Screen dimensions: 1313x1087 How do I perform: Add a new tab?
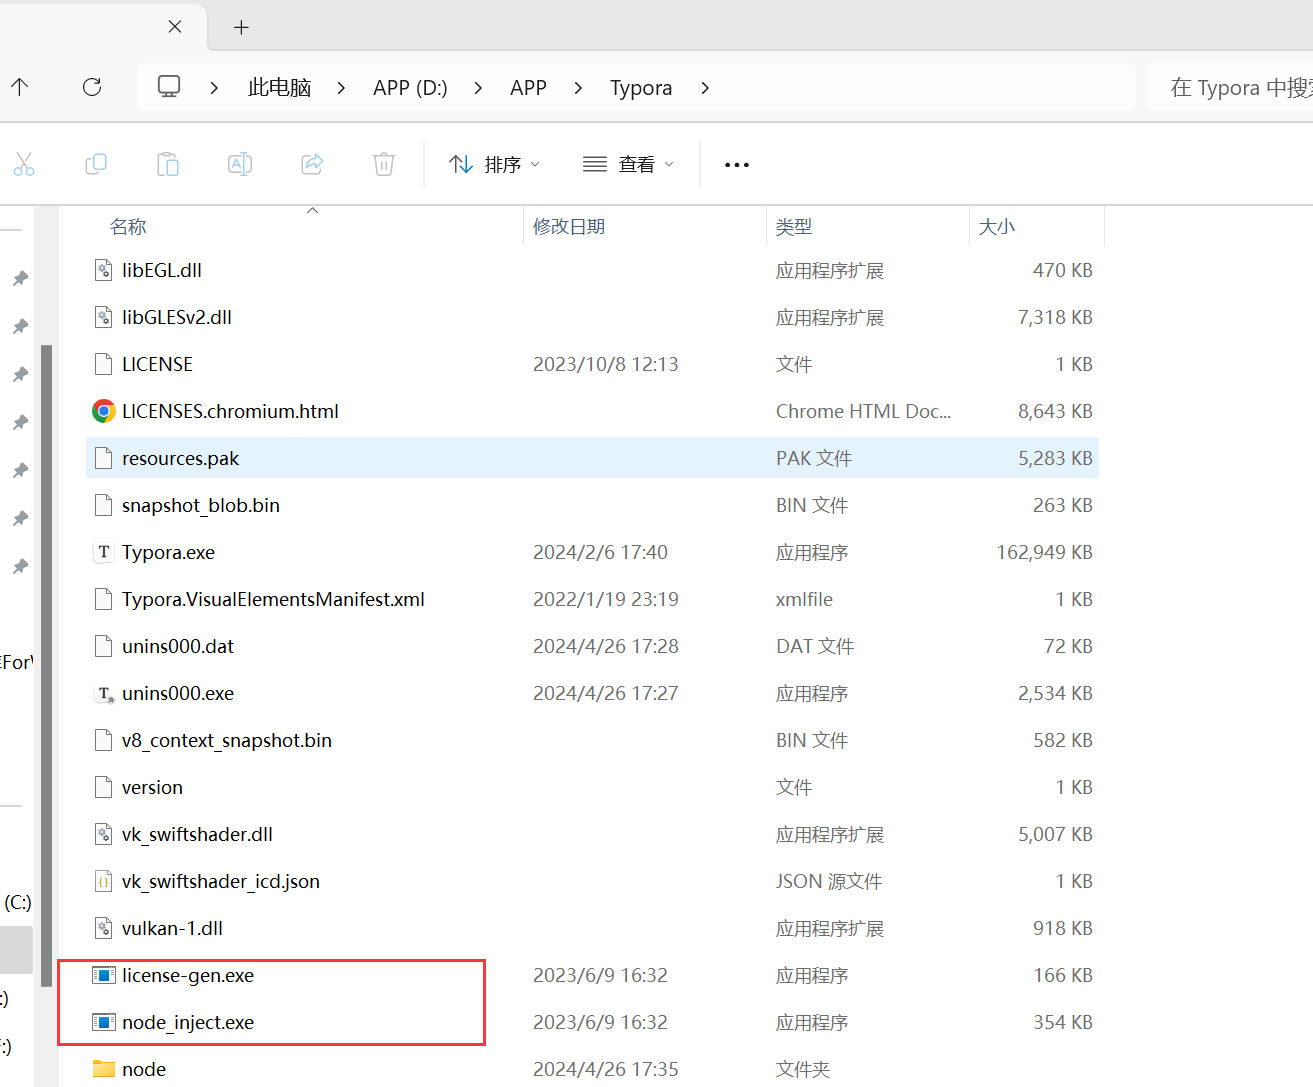pos(241,27)
